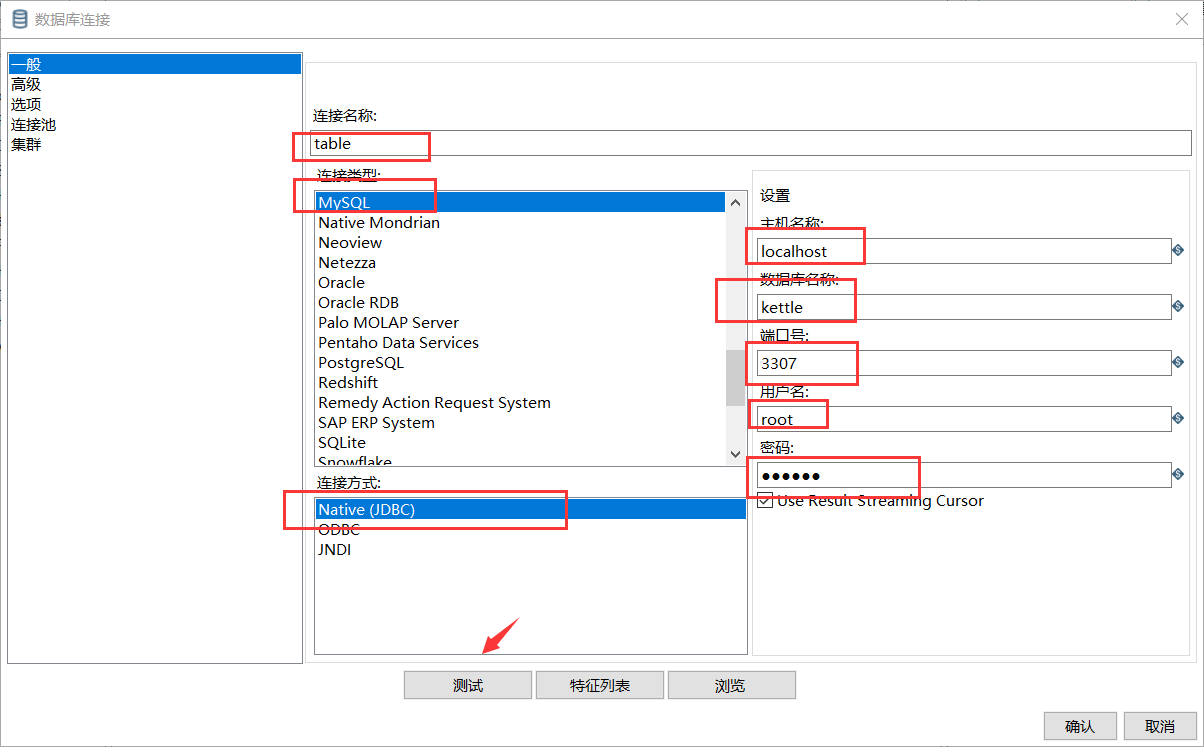The image size is (1204, 747).
Task: Click the connection name field containing table
Action: click(x=751, y=143)
